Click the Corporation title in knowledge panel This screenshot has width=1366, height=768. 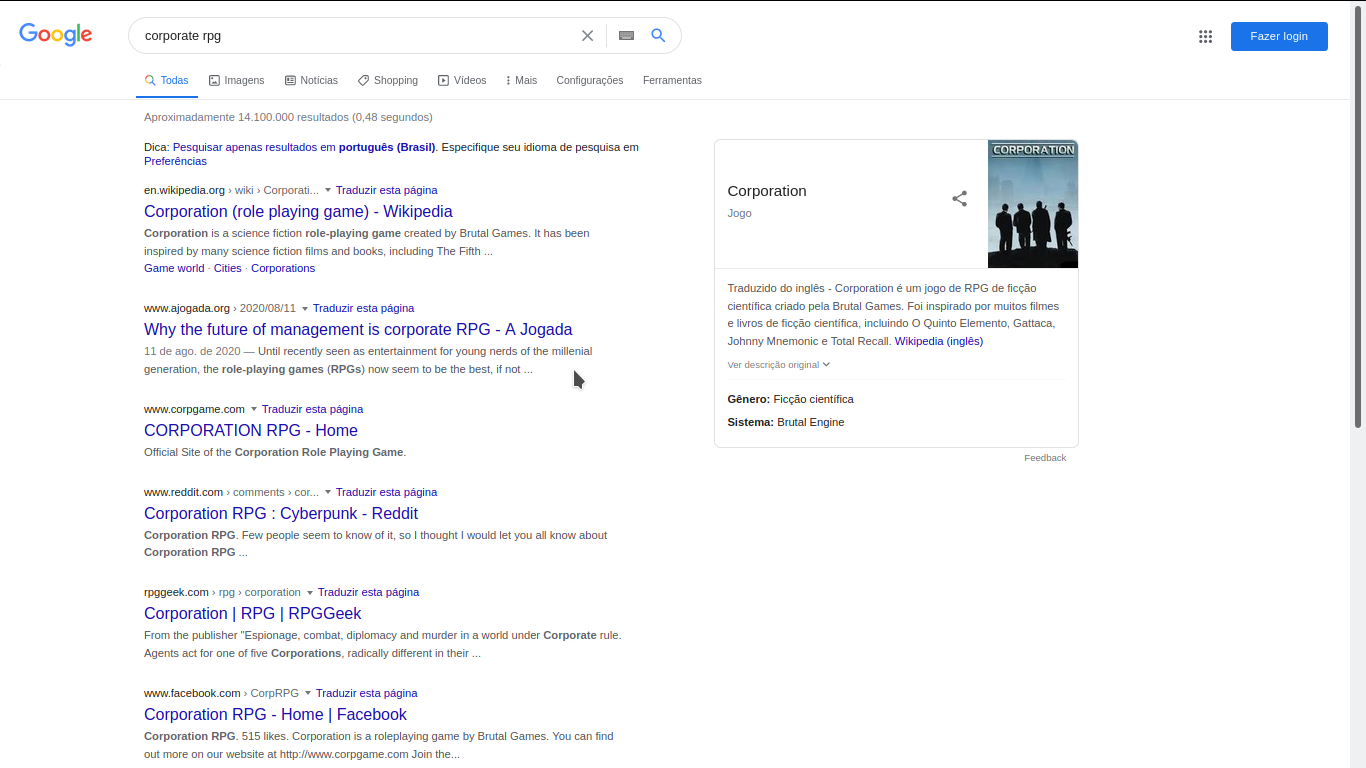coord(767,191)
